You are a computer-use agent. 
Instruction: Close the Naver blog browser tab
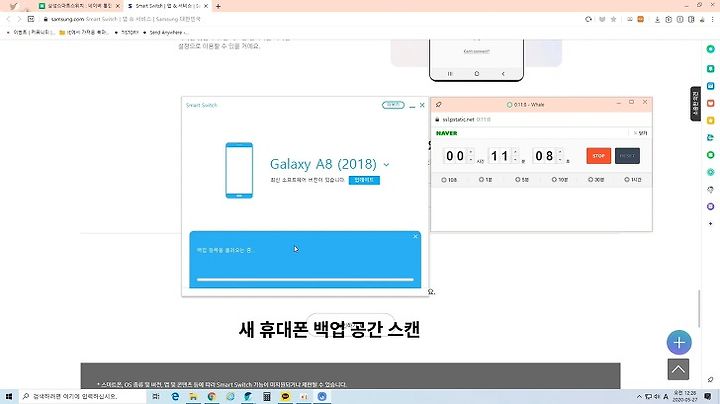[118, 6]
